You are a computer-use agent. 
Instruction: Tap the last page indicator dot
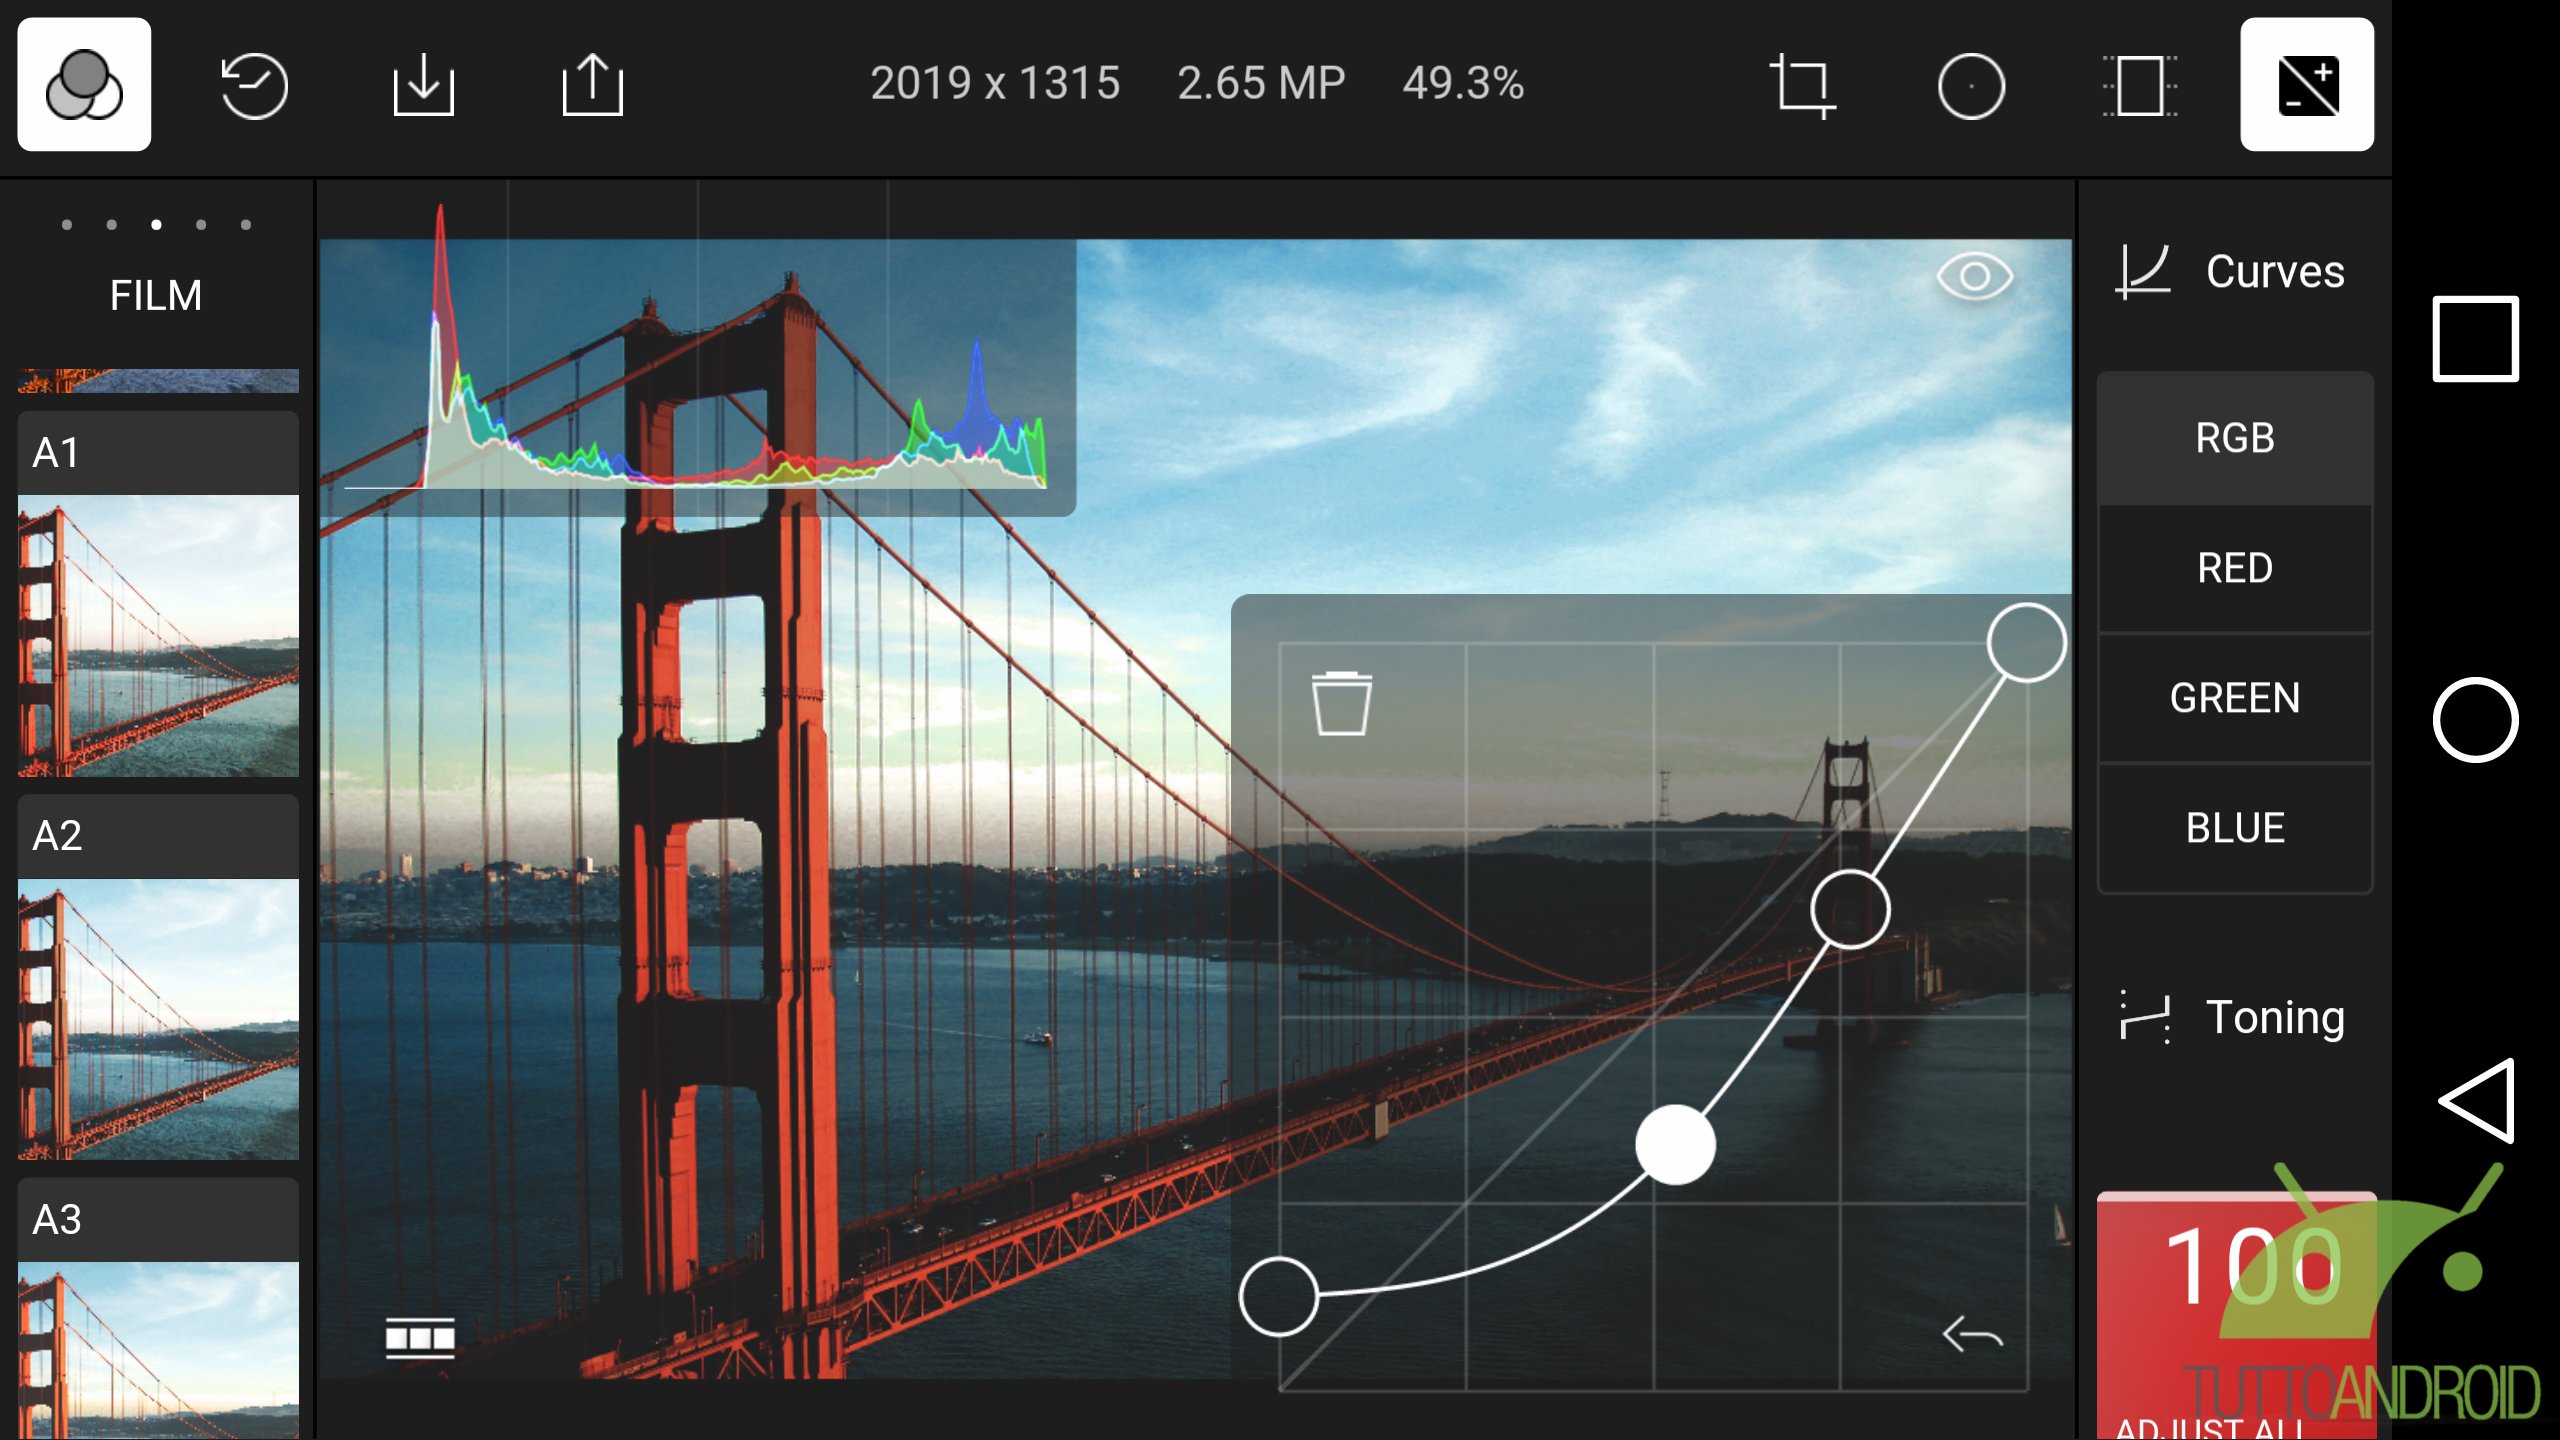point(246,225)
